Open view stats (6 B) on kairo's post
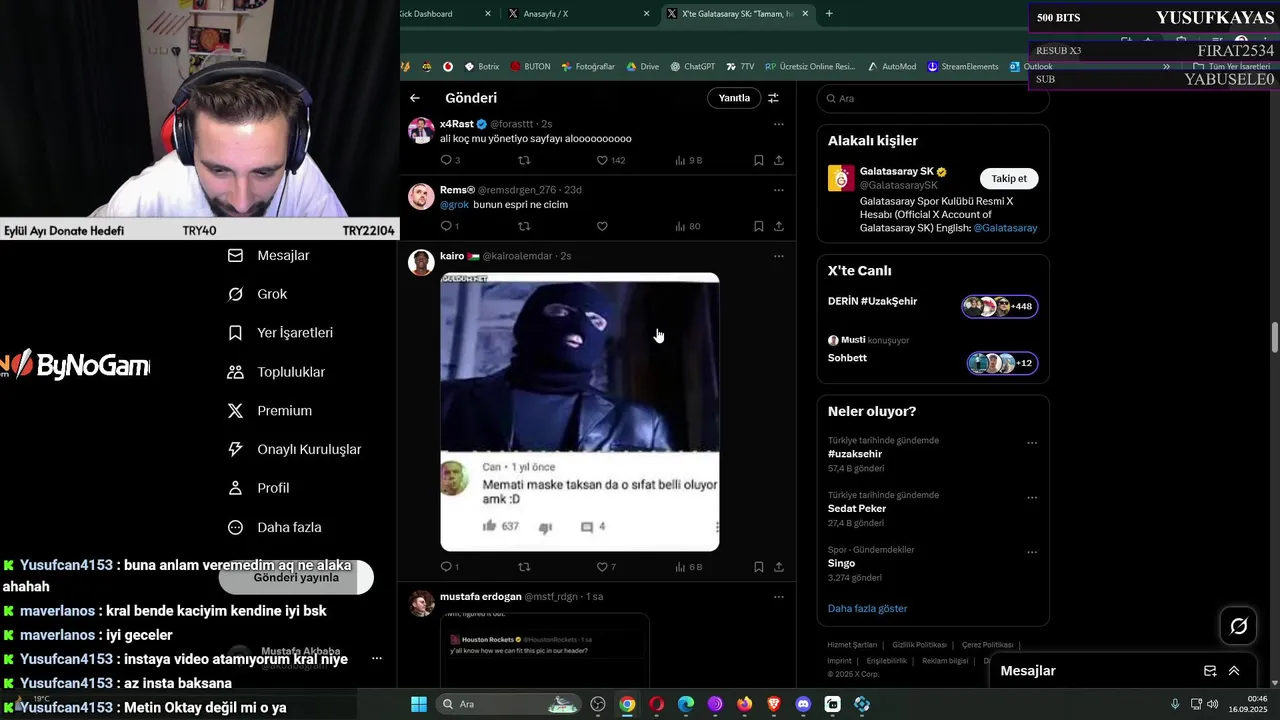The image size is (1280, 720). pos(689,567)
